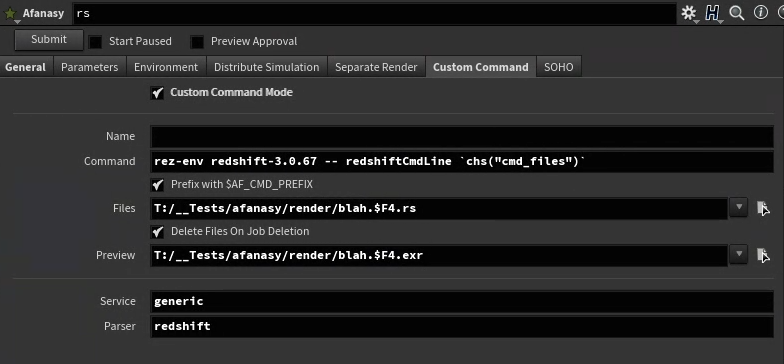This screenshot has height=364, width=784.
Task: Click the Preview parameter label
Action: 116,256
